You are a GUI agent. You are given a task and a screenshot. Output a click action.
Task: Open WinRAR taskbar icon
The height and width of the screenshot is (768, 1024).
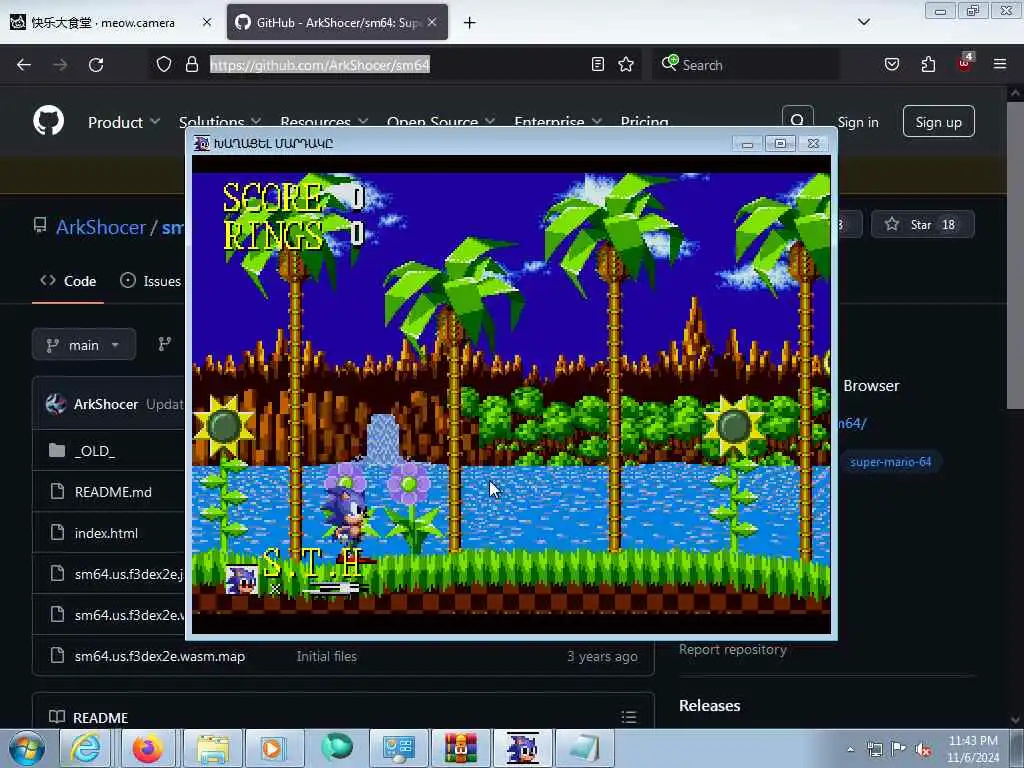pyautogui.click(x=461, y=748)
